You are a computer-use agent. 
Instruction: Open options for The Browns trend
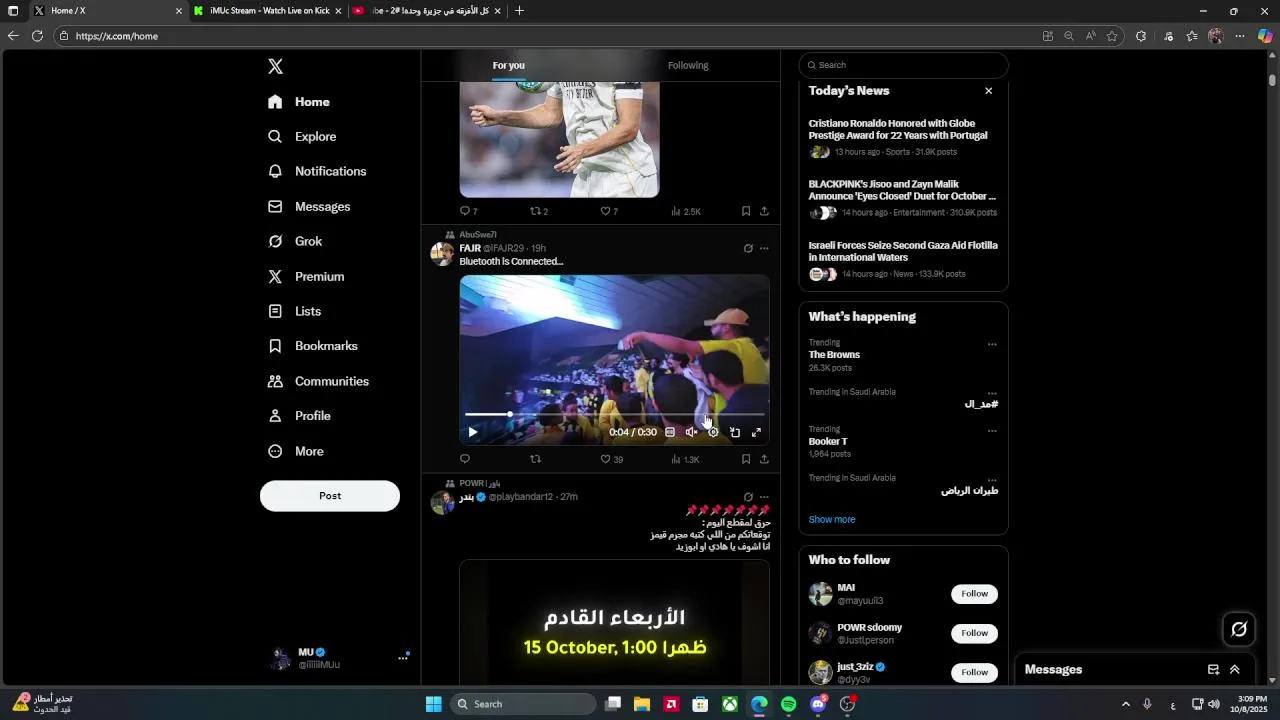(x=992, y=344)
